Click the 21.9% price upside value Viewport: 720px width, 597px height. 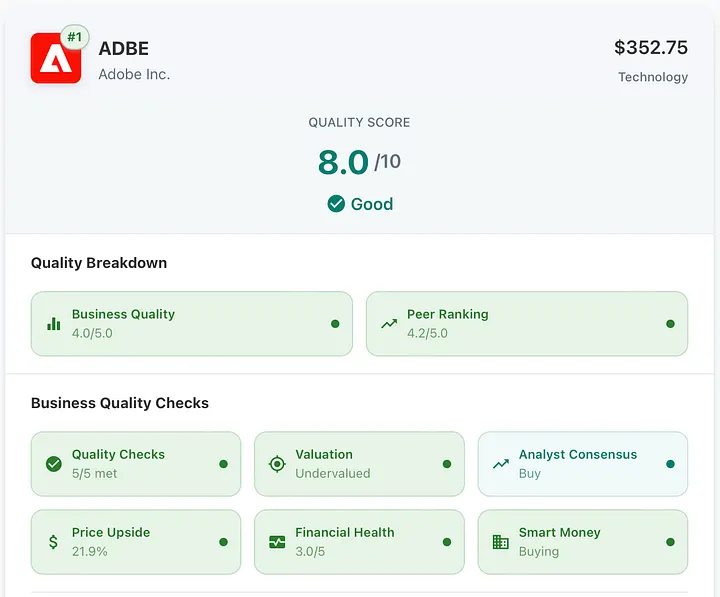(90, 552)
